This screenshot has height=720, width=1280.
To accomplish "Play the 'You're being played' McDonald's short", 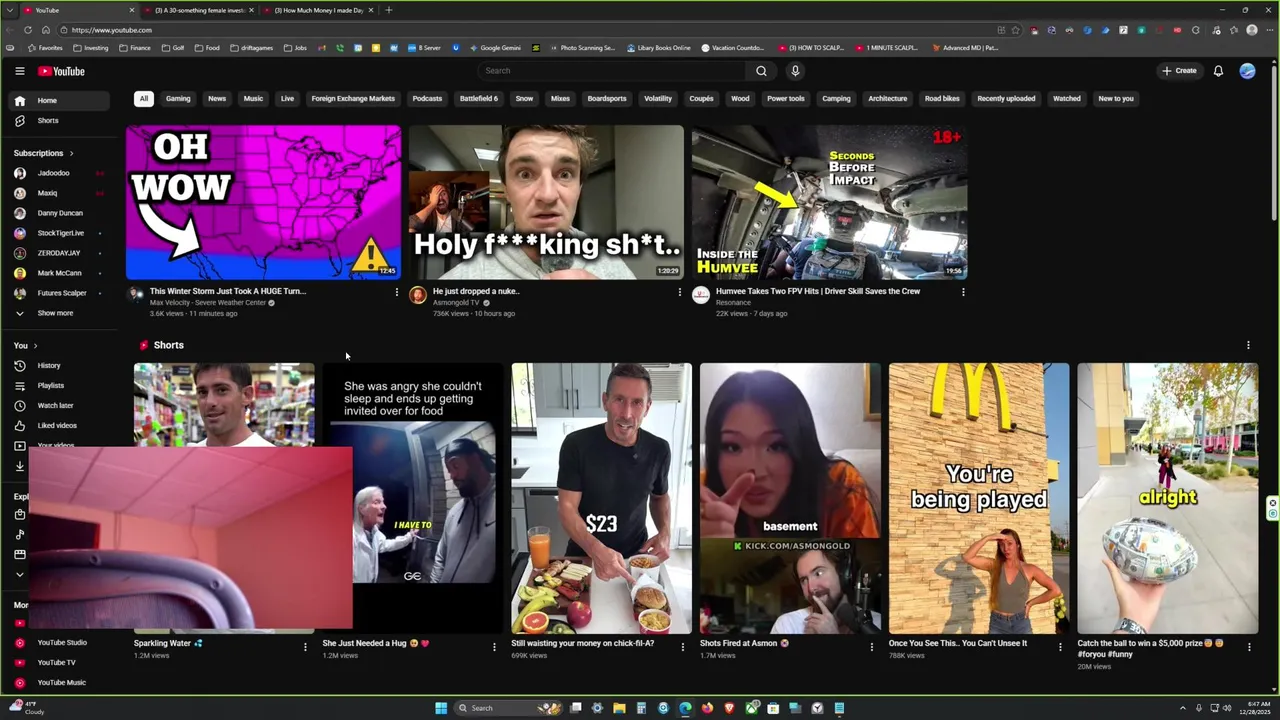I will coord(978,498).
